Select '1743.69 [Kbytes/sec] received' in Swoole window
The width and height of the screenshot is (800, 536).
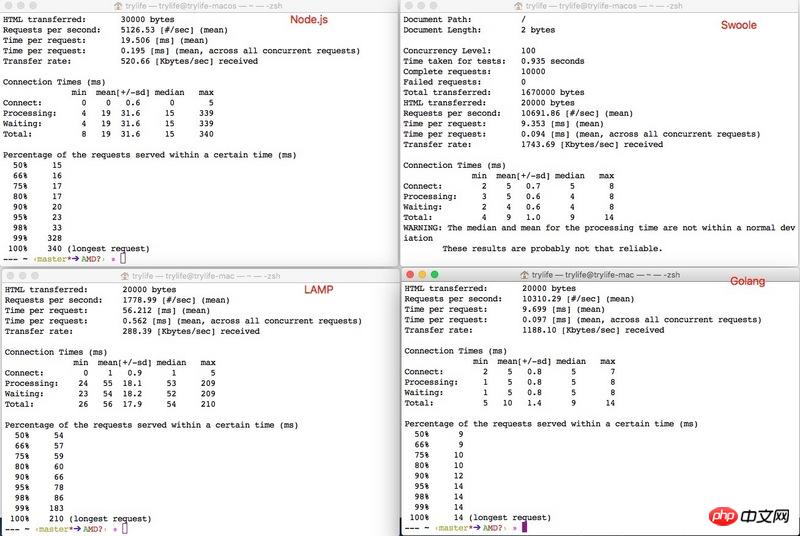pyautogui.click(x=592, y=145)
